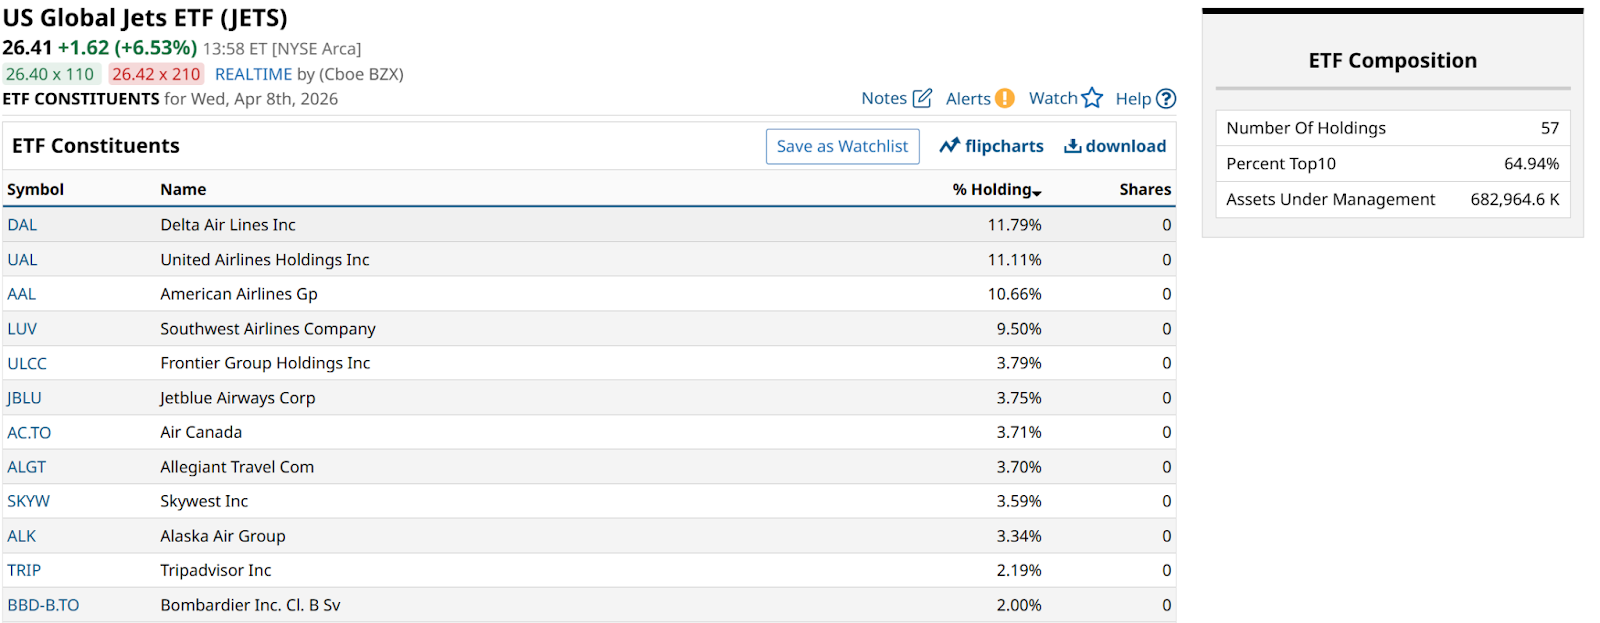1600x623 pixels.
Task: Select the LUV ticker link
Action: coord(22,329)
